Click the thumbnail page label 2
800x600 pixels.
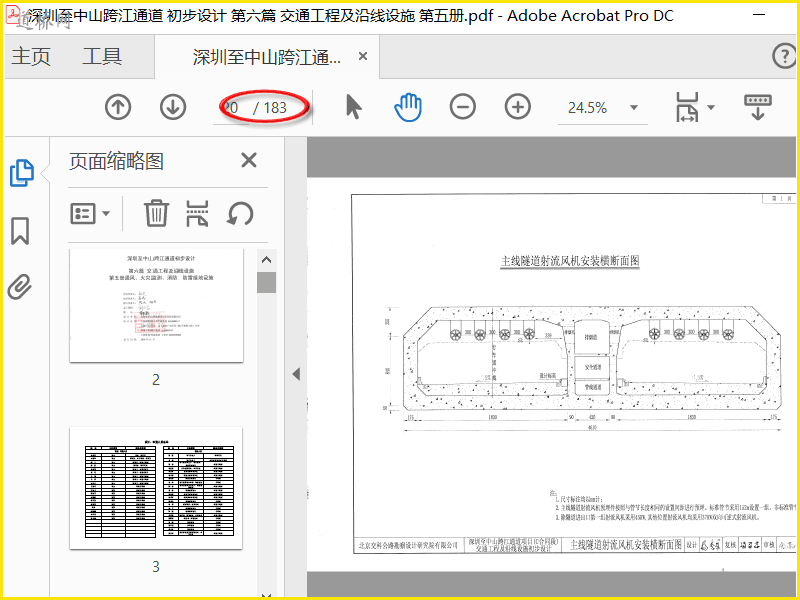(x=156, y=380)
